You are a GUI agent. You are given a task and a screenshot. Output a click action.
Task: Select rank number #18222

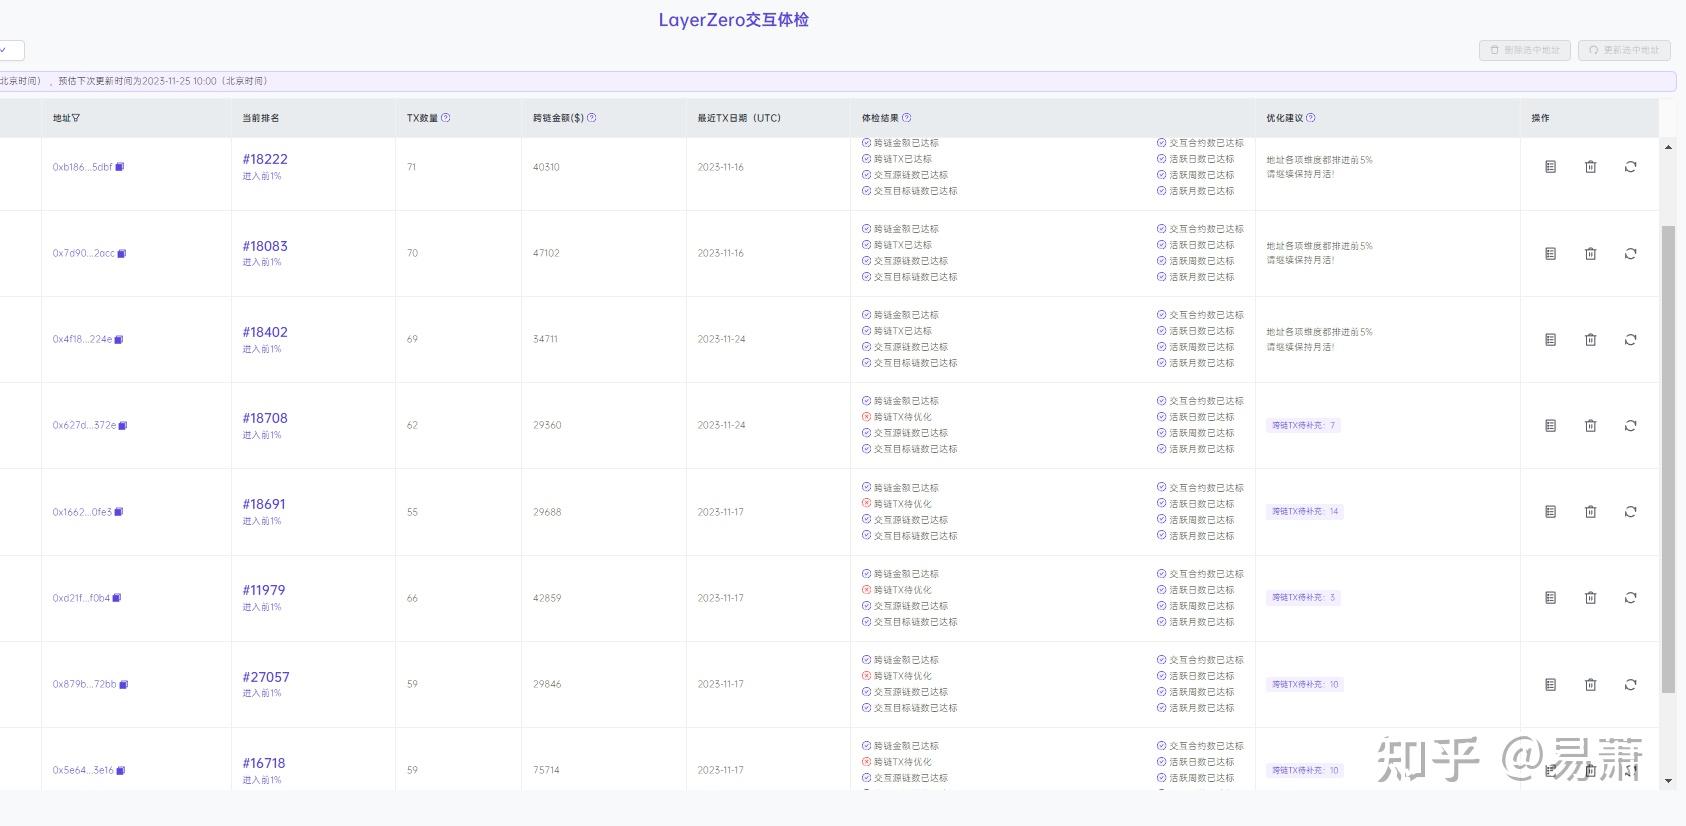(265, 159)
